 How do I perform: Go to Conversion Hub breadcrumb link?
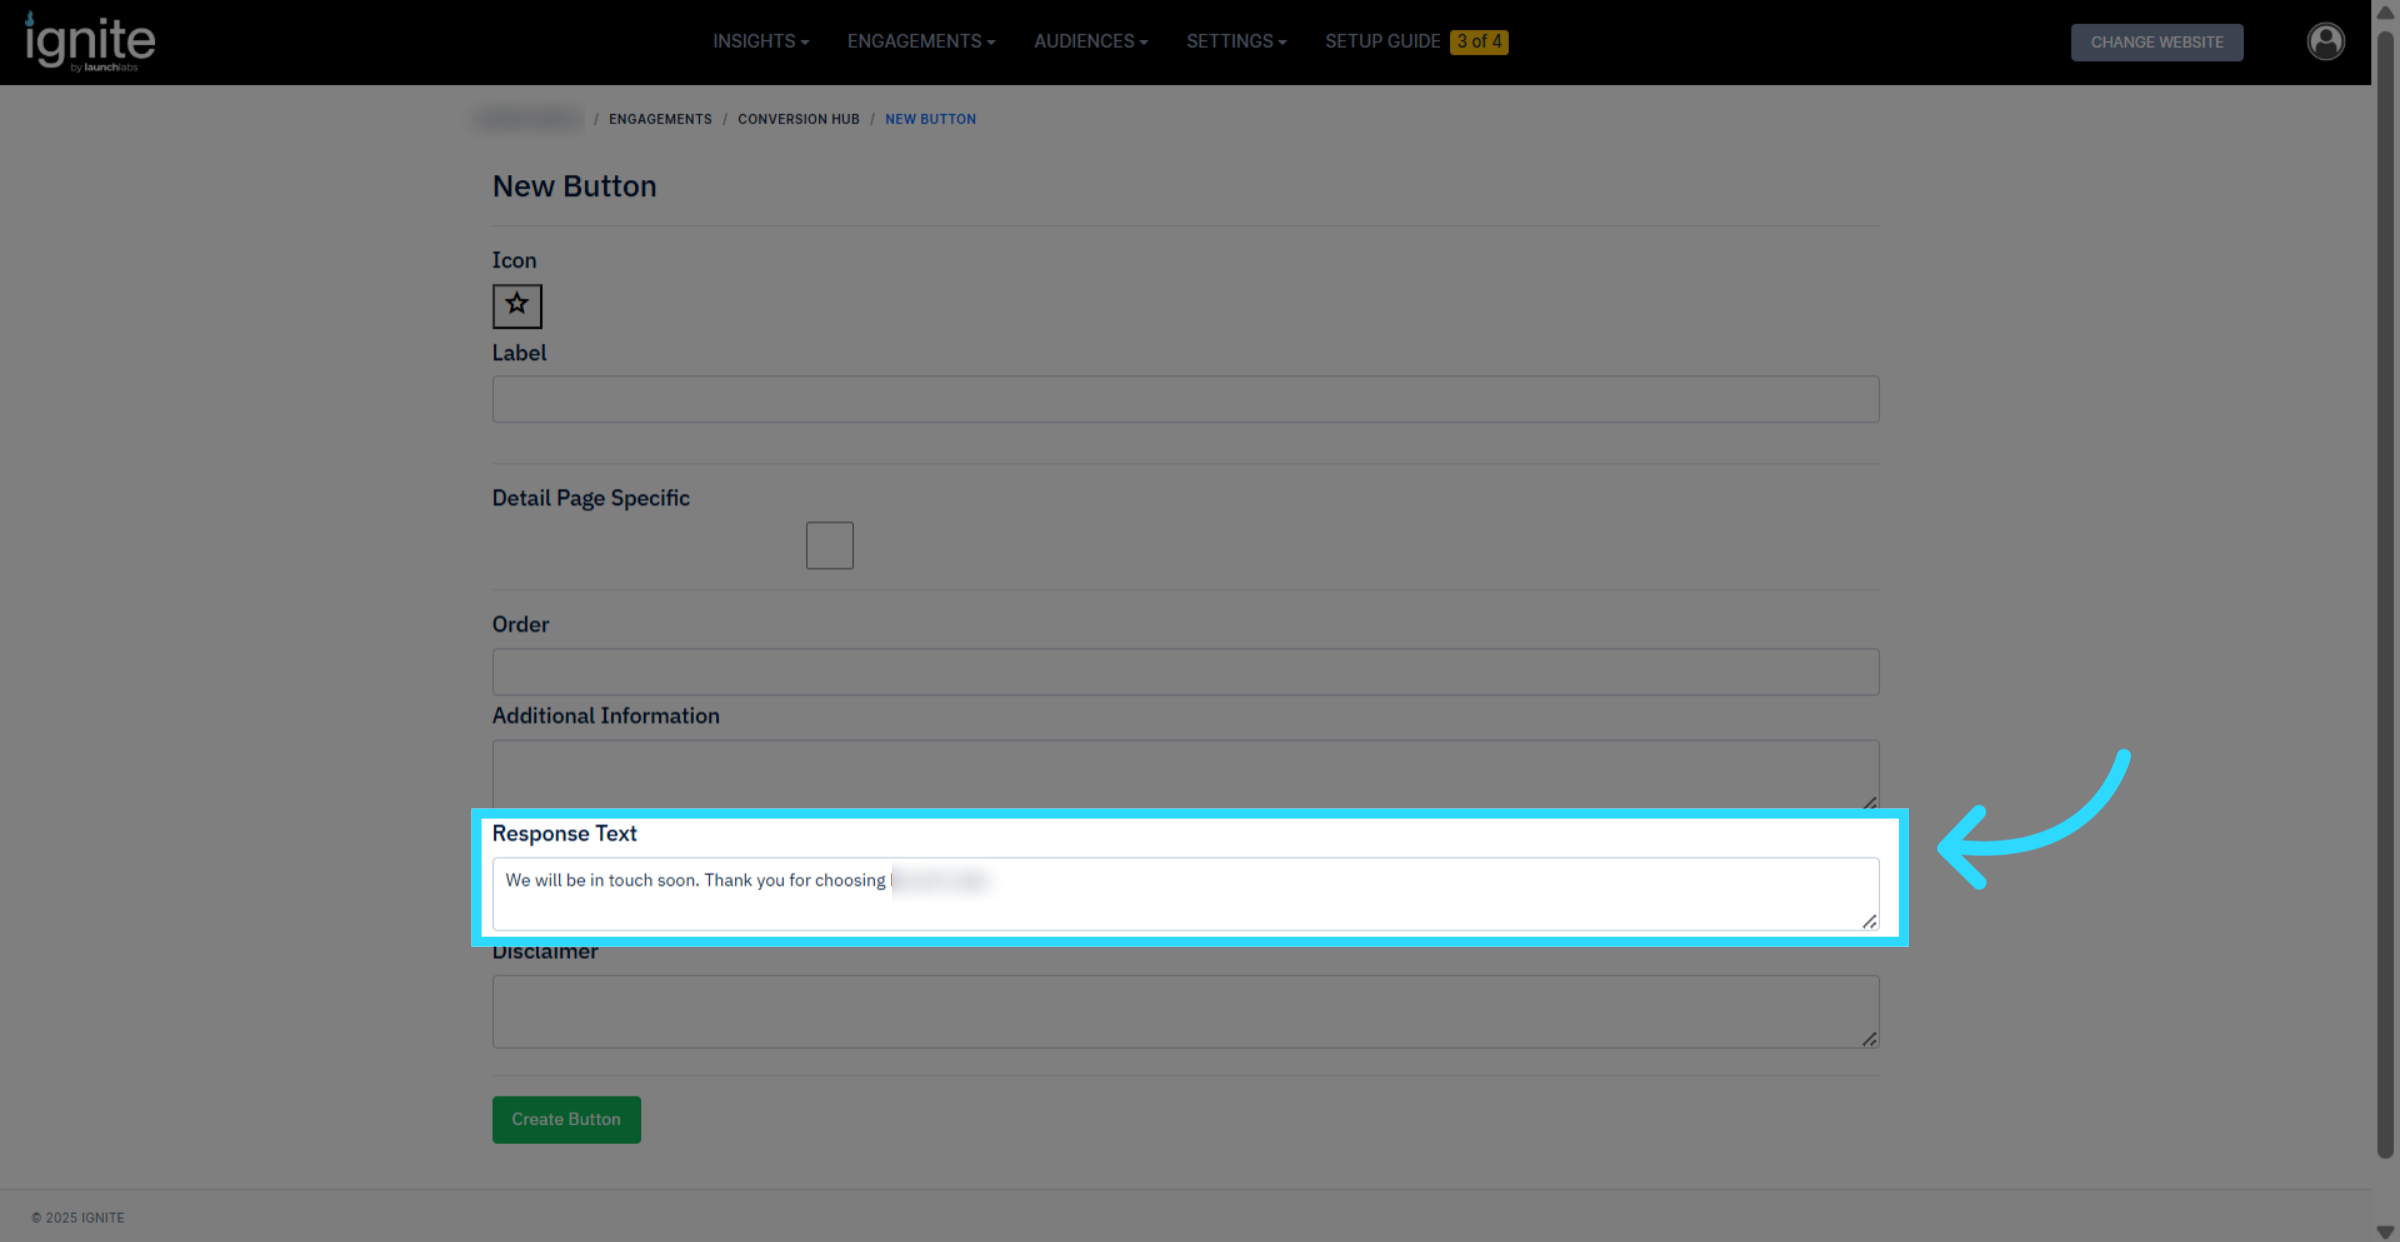tap(798, 119)
